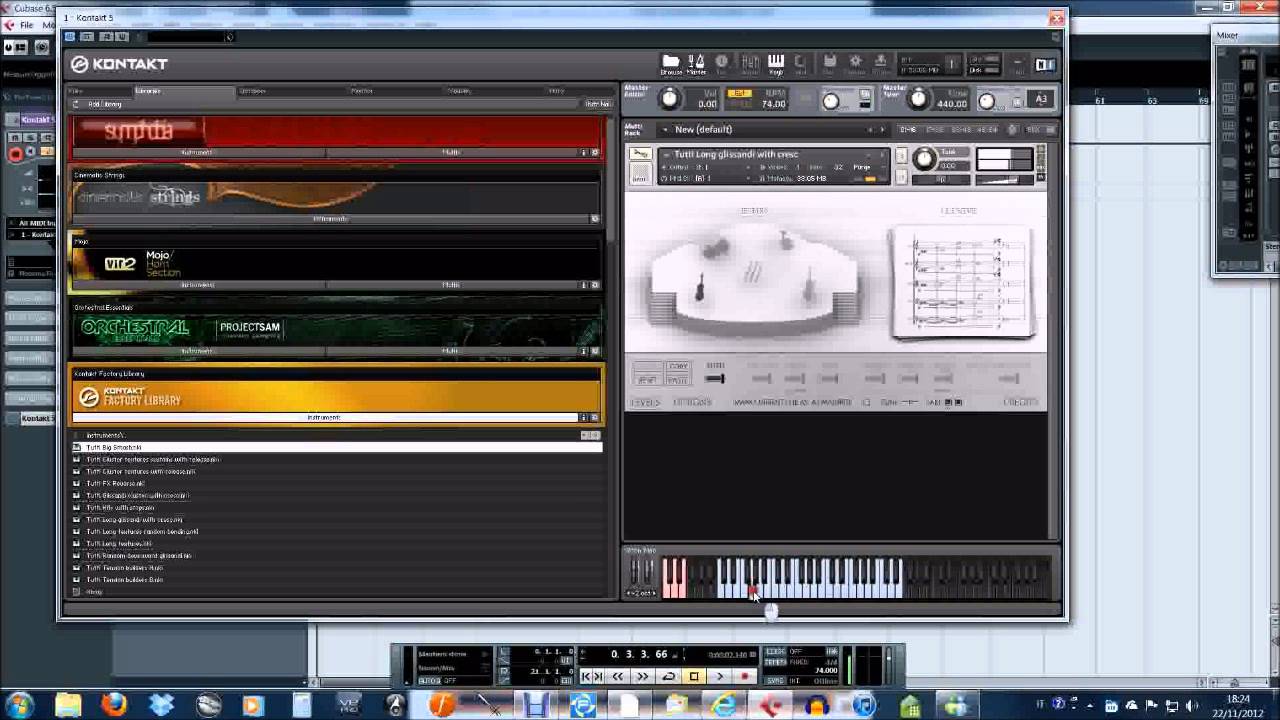Click the record enable button in Cubase track
1280x720 pixels.
(x=16, y=154)
